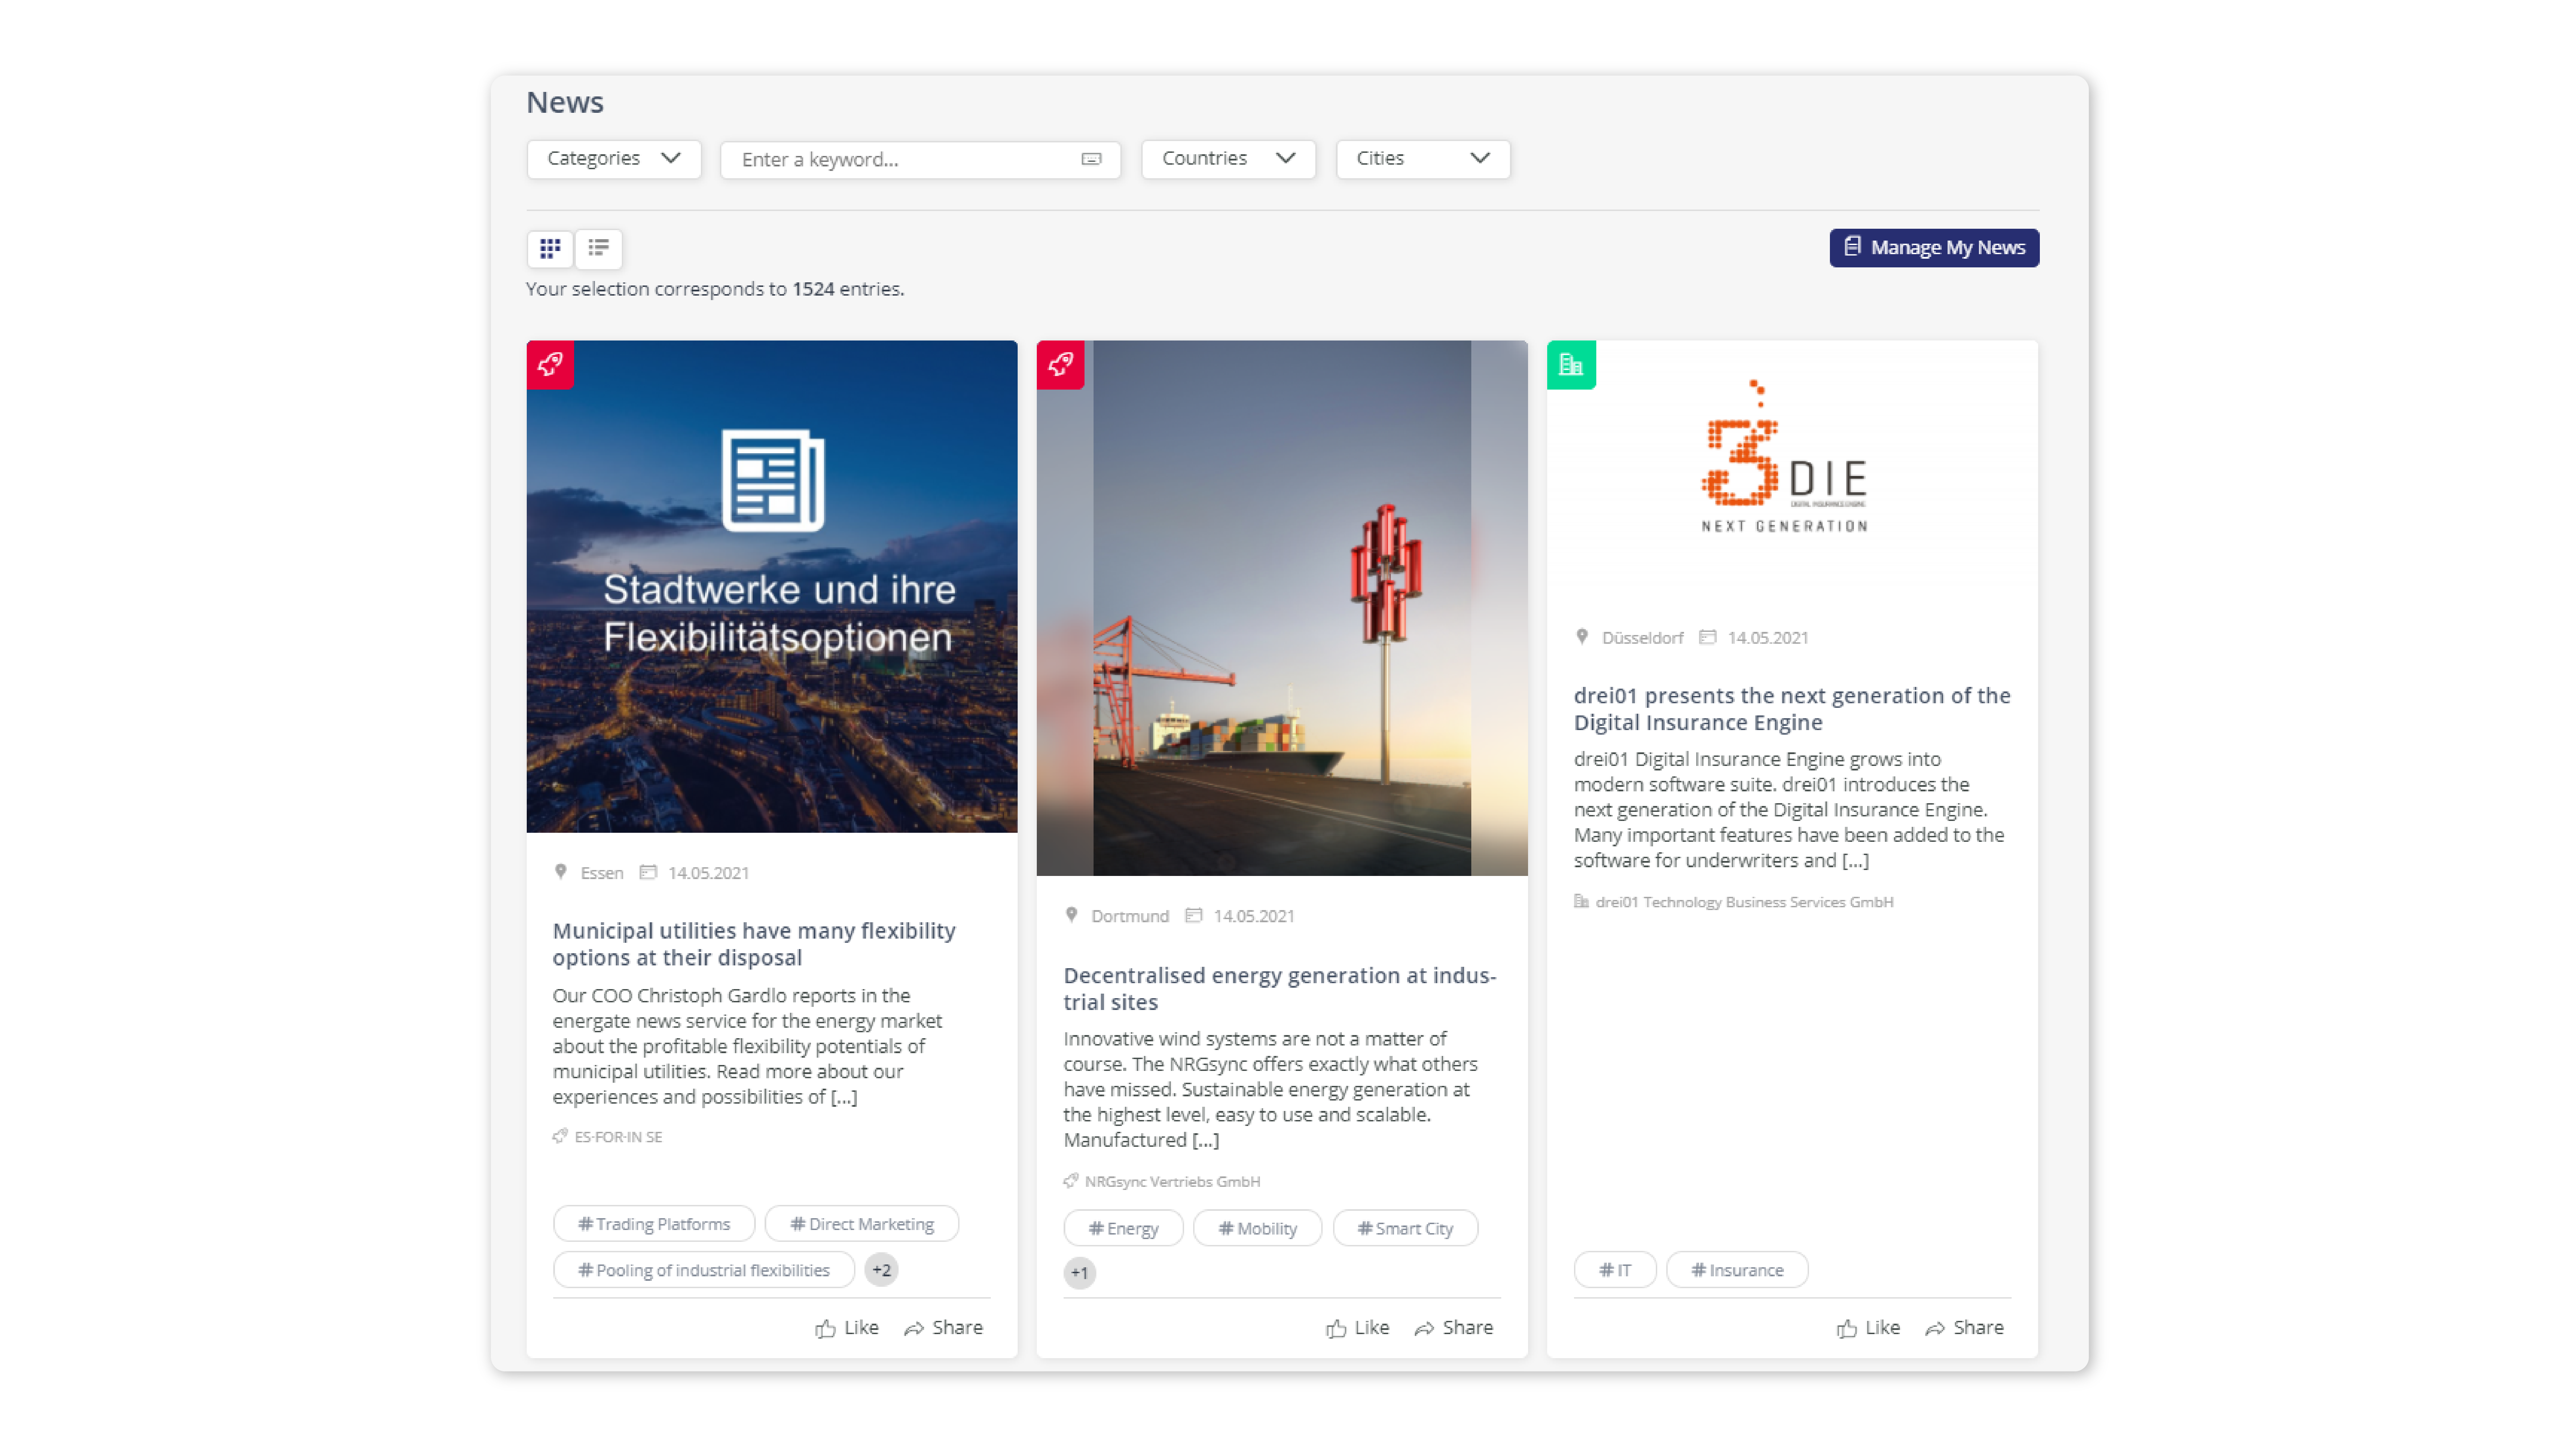
Task: Click rocket icon beside NRGsync Vertriebs GmbH
Action: 1071,1181
